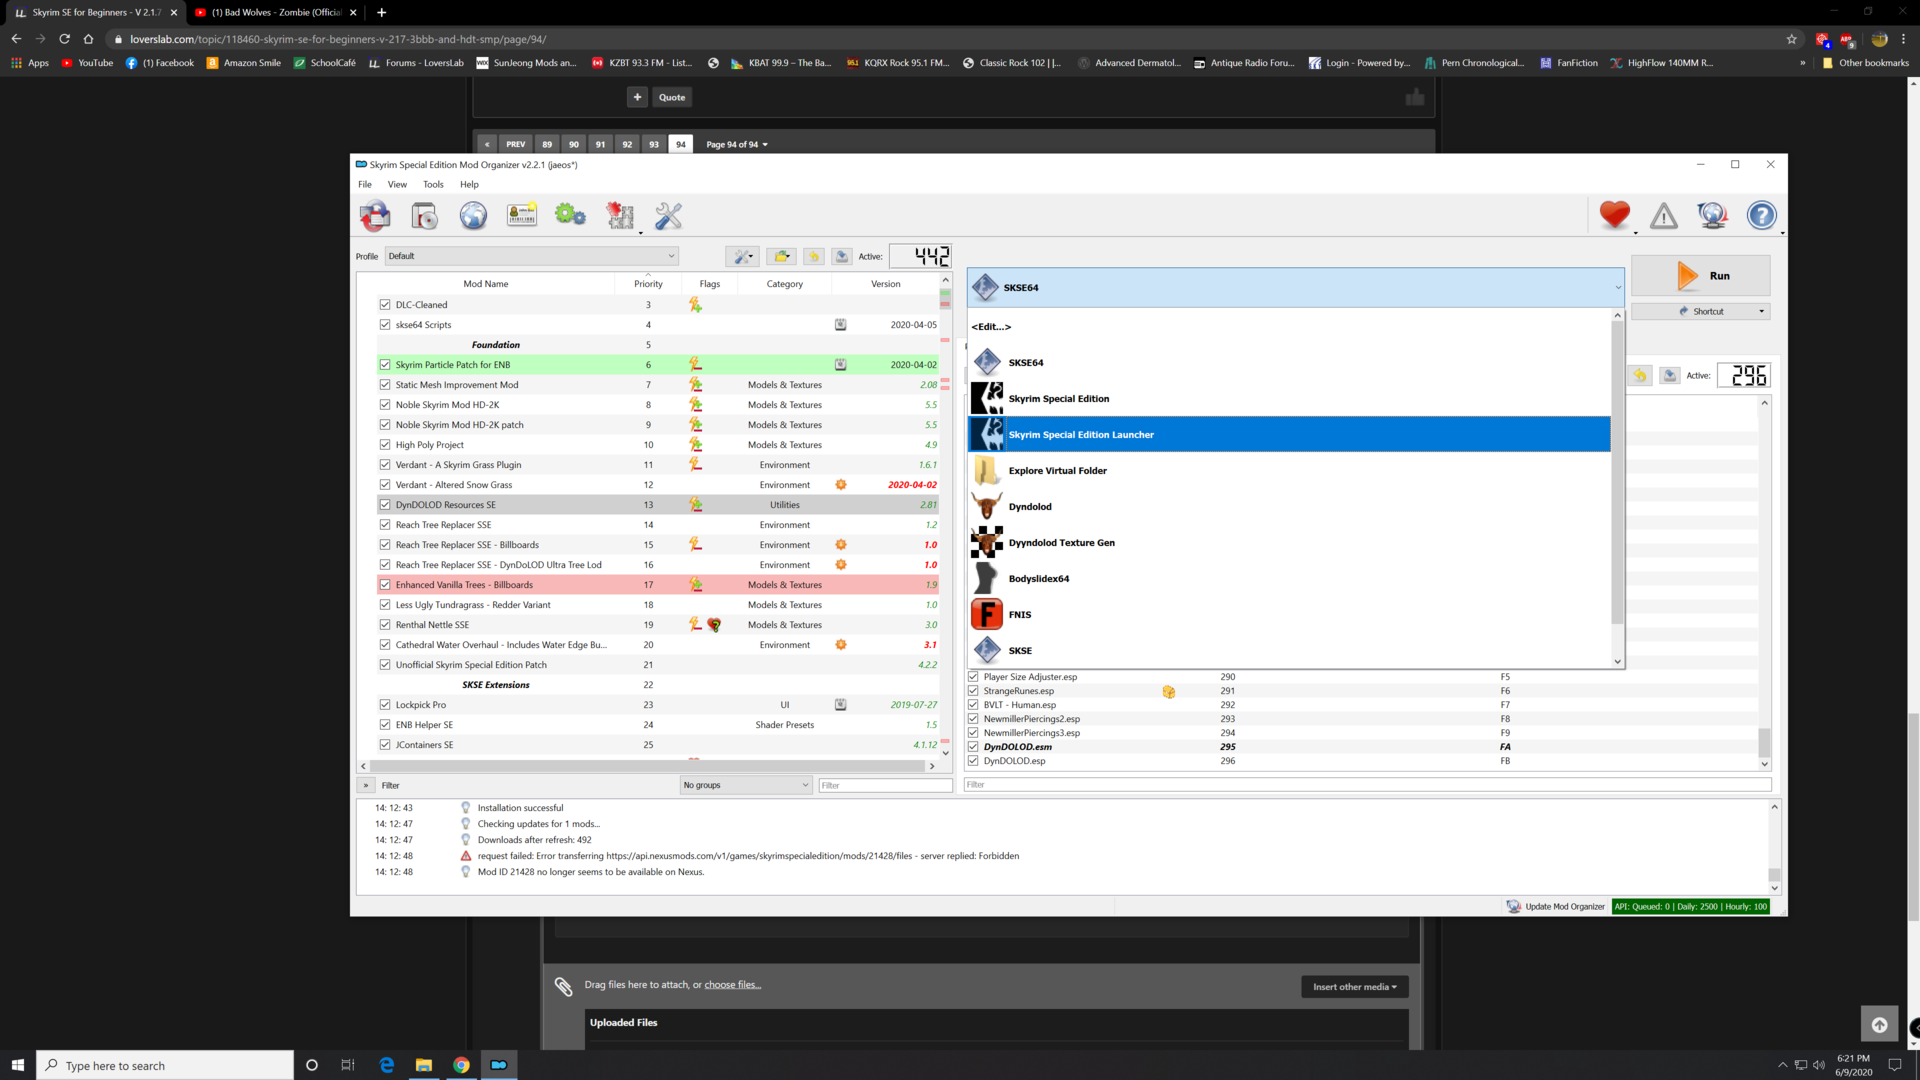Focus the plugin list Filter field
The image size is (1920, 1080).
pyautogui.click(x=1367, y=785)
